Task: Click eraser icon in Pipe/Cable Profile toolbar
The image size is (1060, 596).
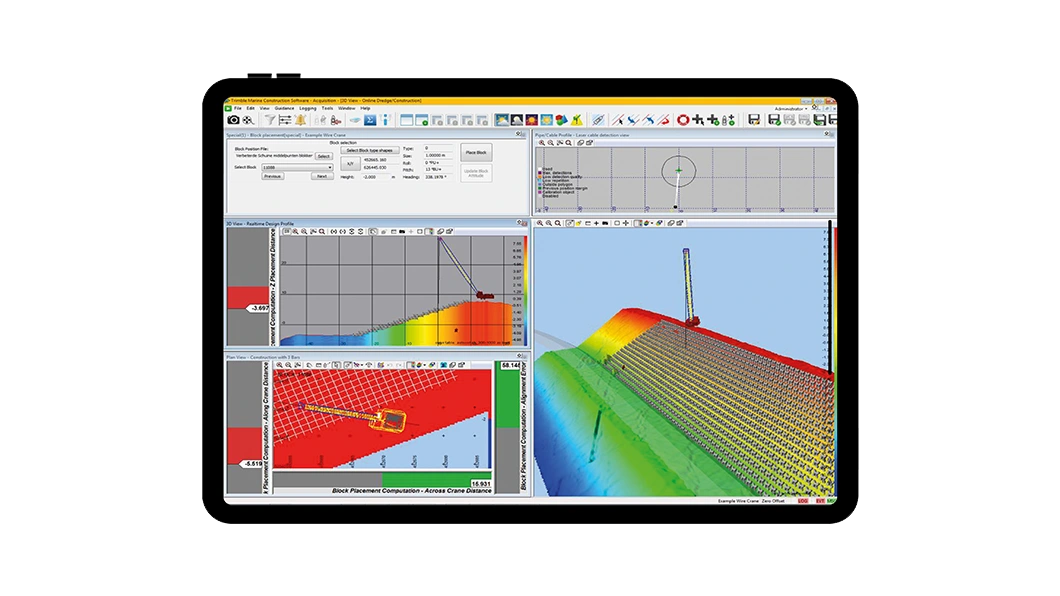Action: (581, 143)
